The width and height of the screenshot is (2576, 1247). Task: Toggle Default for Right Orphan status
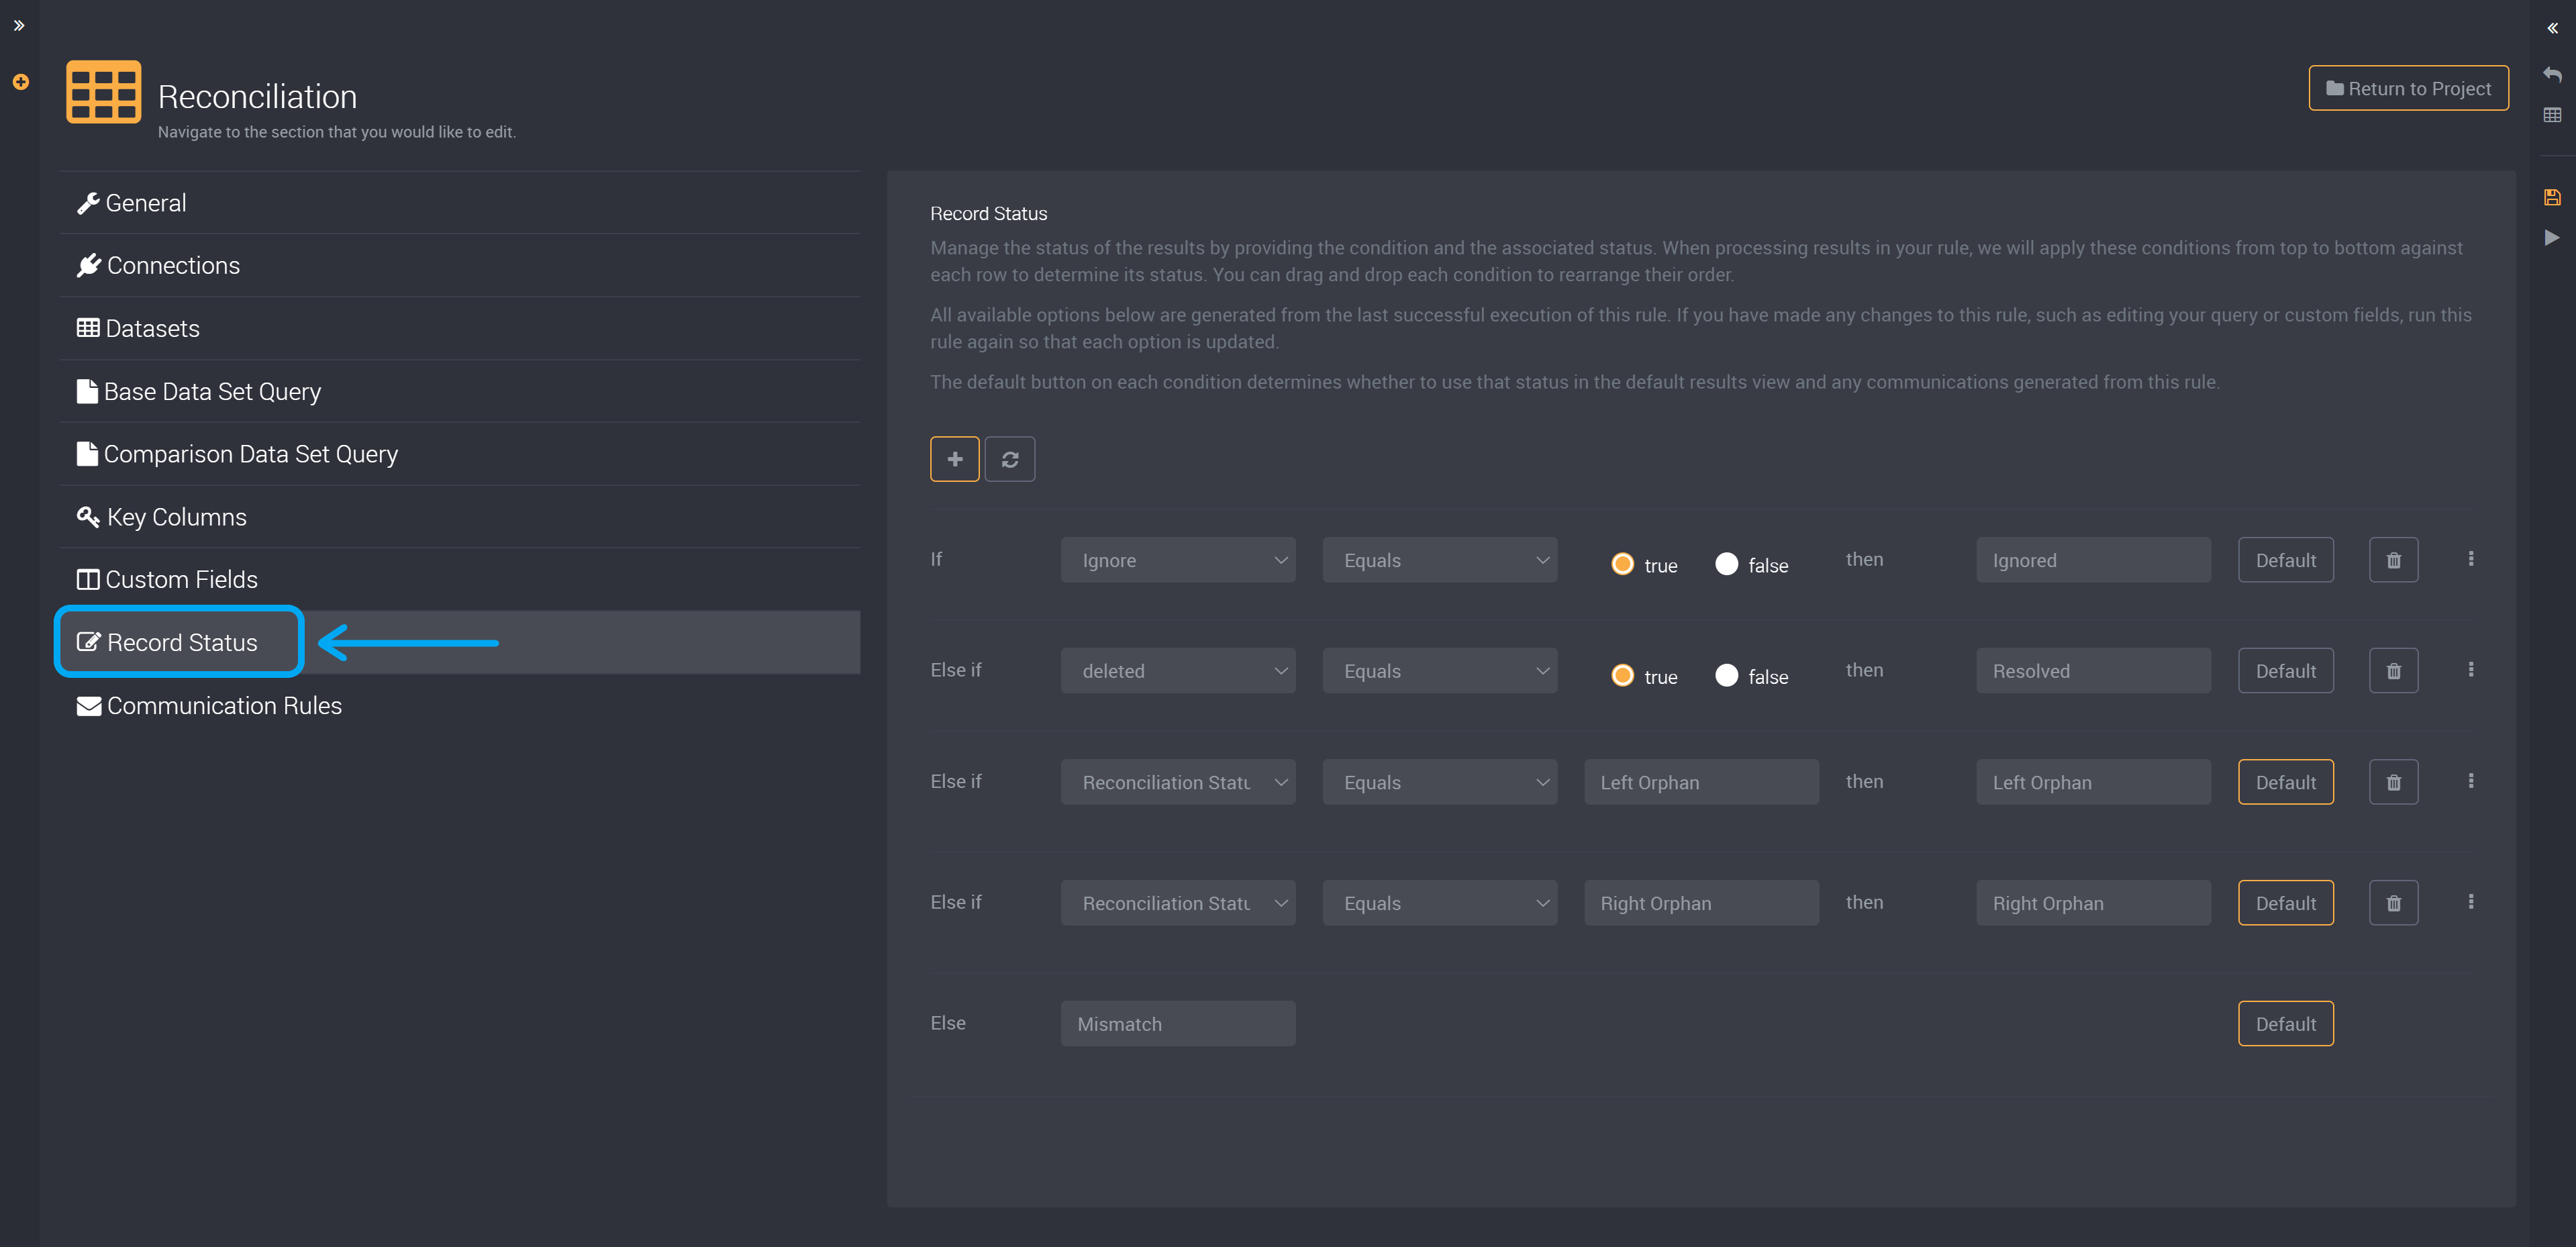click(2285, 903)
